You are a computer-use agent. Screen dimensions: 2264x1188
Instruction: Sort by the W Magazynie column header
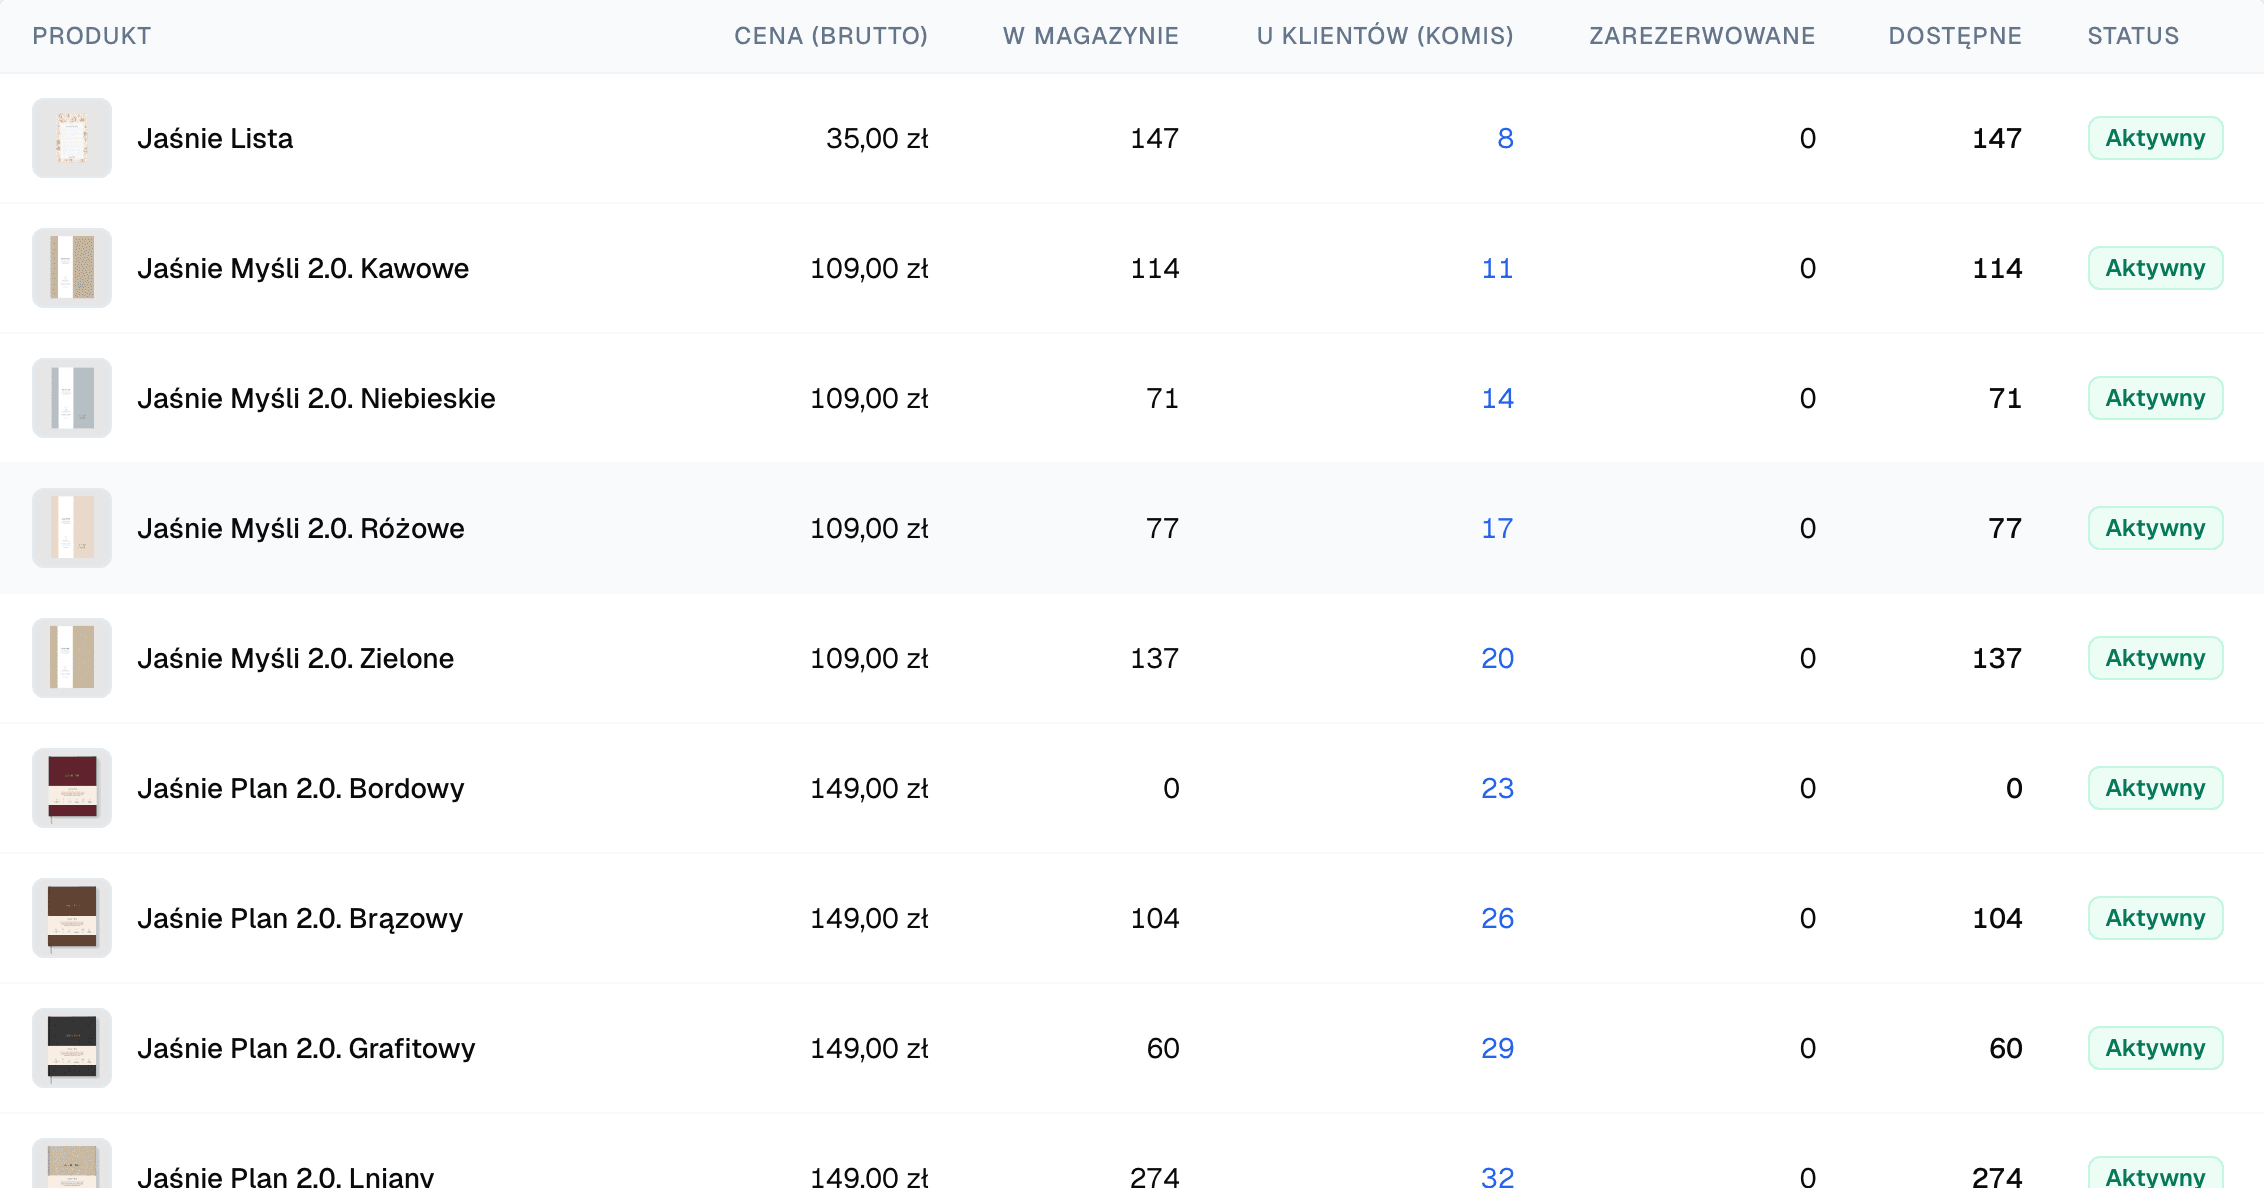[x=1091, y=36]
